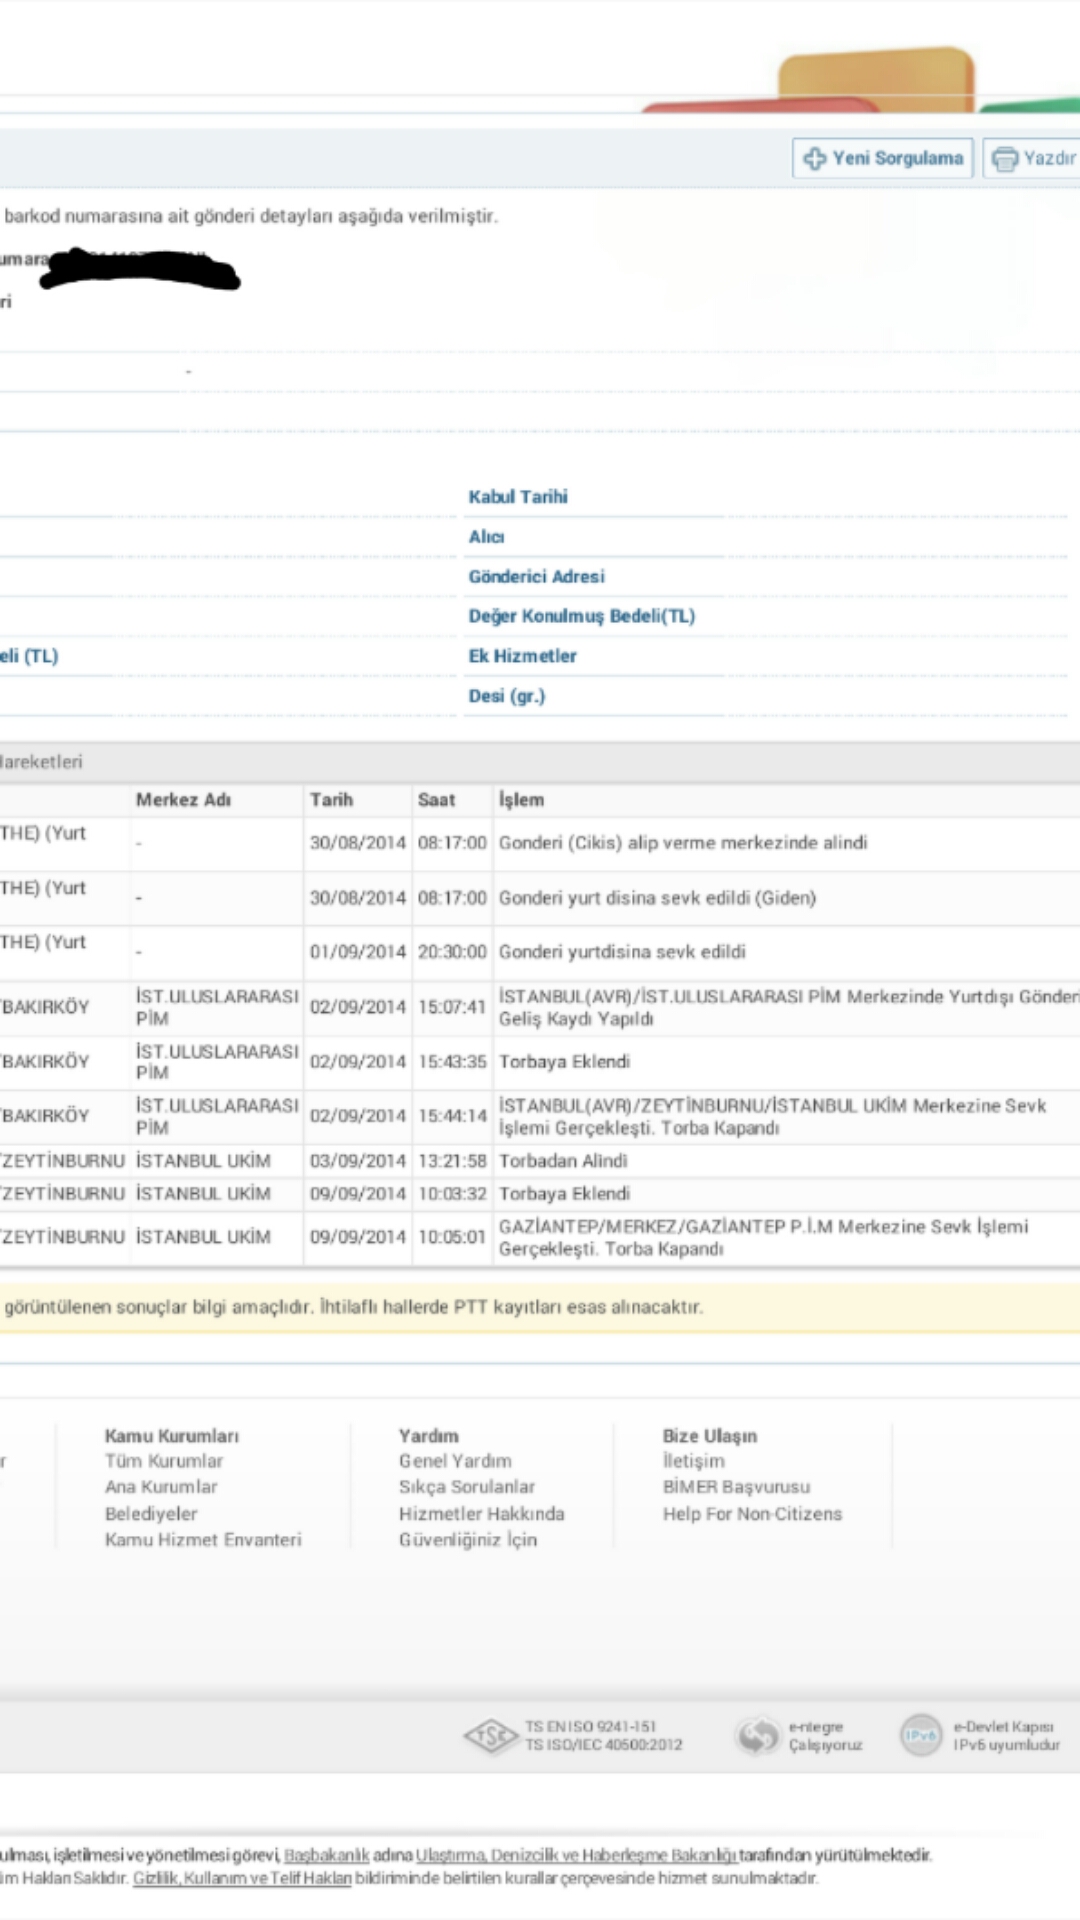Select 'Gonderi yurtdisina sevk edildi' row text
Image resolution: width=1080 pixels, height=1920 pixels.
(x=622, y=952)
